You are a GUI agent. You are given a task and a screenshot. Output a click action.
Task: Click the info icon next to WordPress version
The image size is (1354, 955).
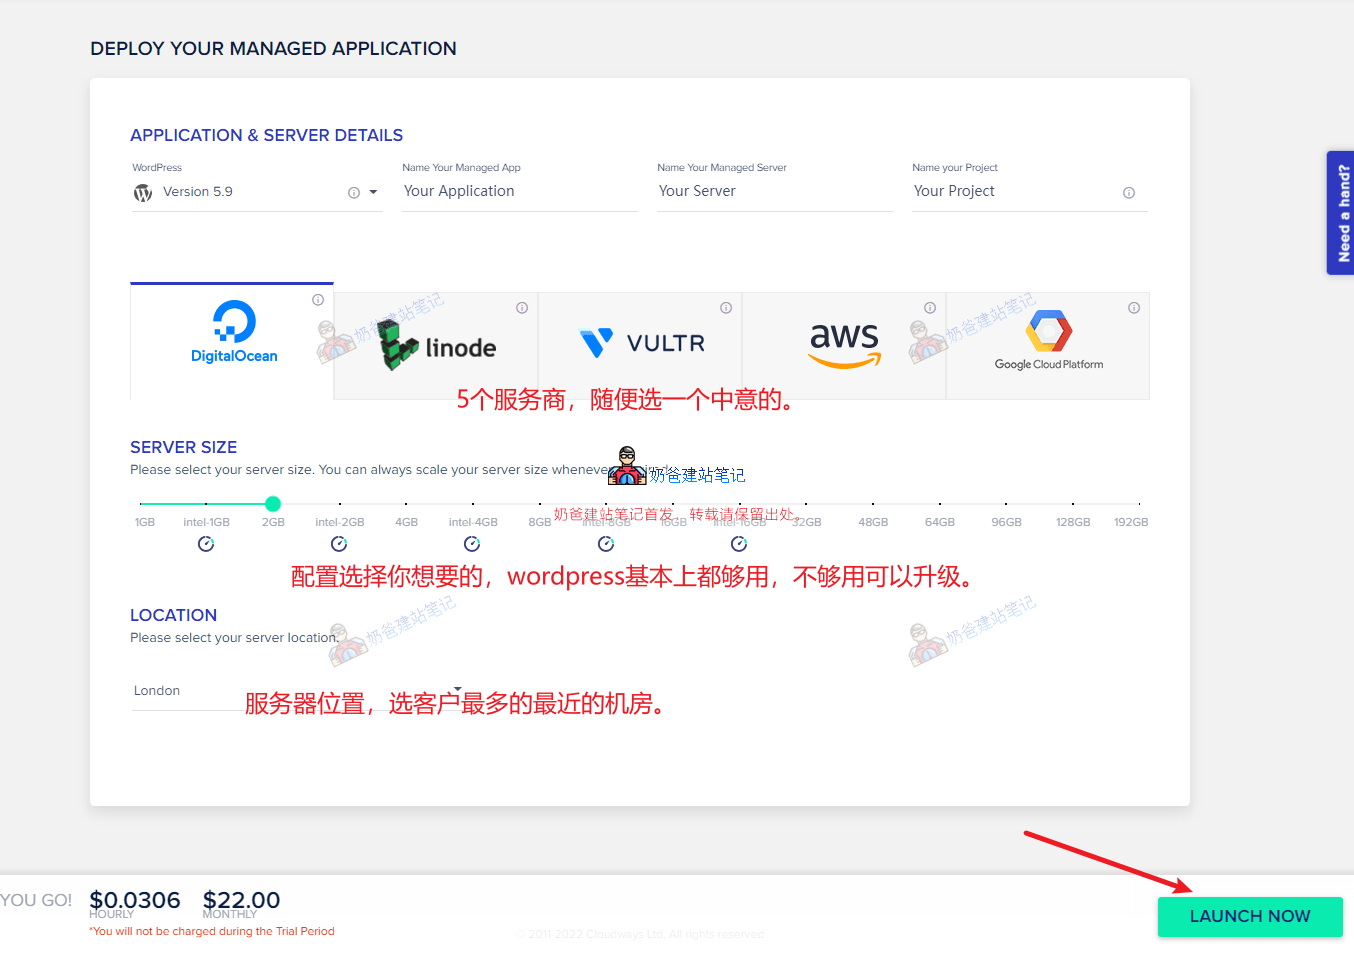click(x=354, y=193)
